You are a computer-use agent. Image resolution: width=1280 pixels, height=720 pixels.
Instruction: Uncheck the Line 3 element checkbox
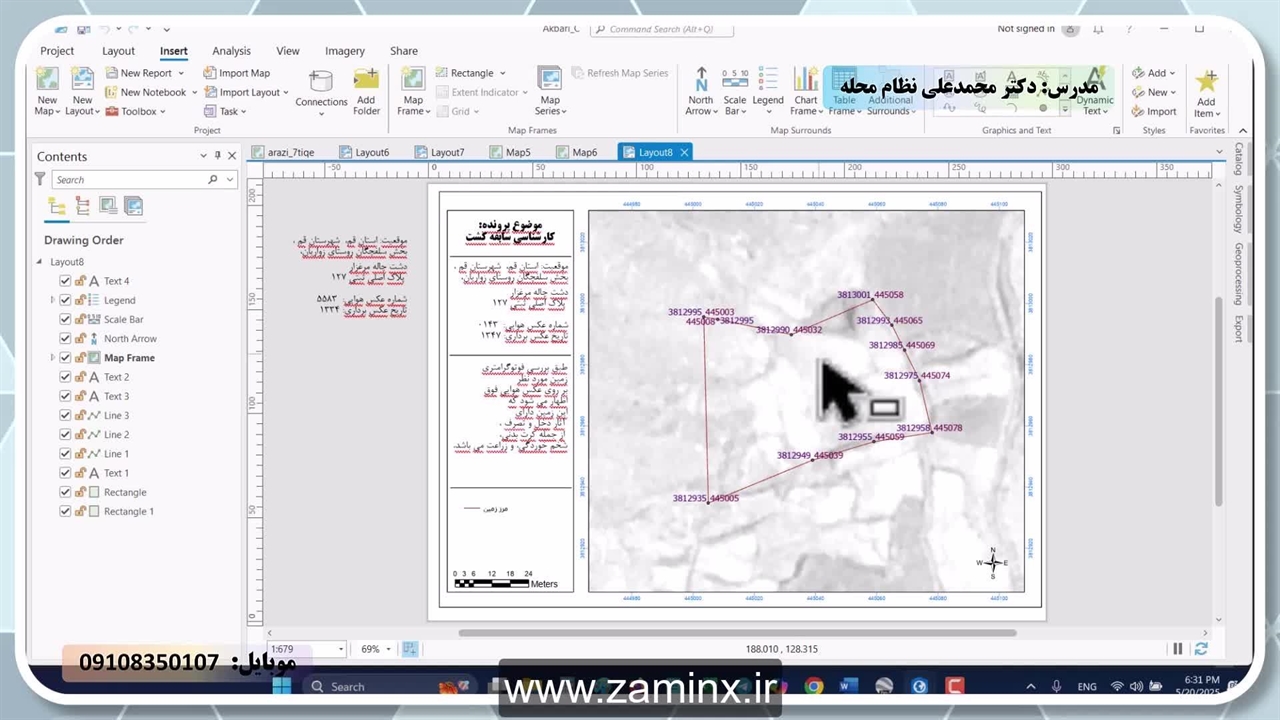[65, 415]
